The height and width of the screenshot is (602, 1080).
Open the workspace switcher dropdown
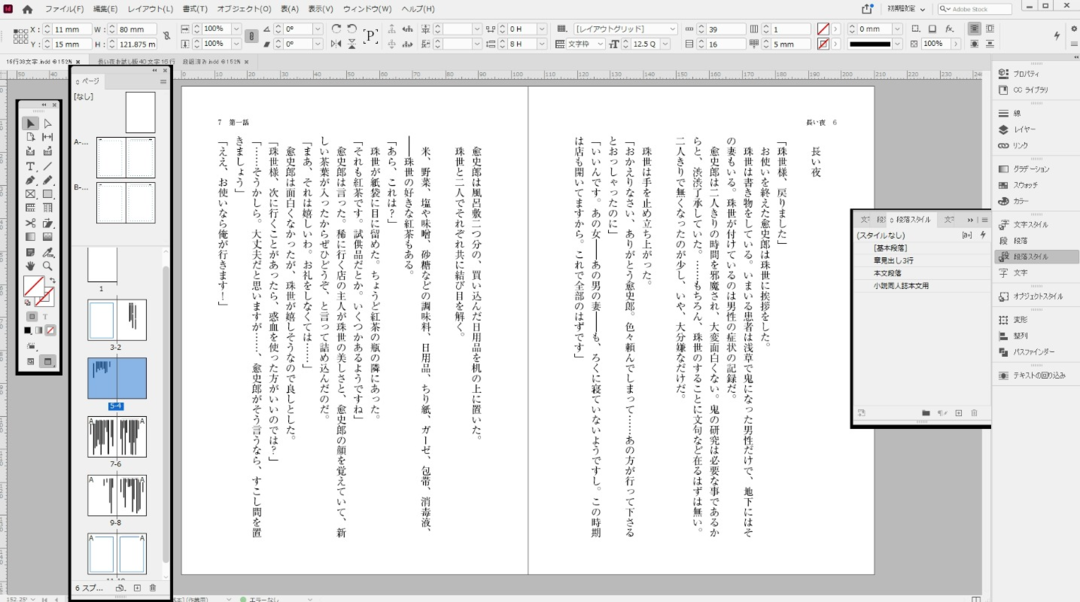pyautogui.click(x=904, y=9)
